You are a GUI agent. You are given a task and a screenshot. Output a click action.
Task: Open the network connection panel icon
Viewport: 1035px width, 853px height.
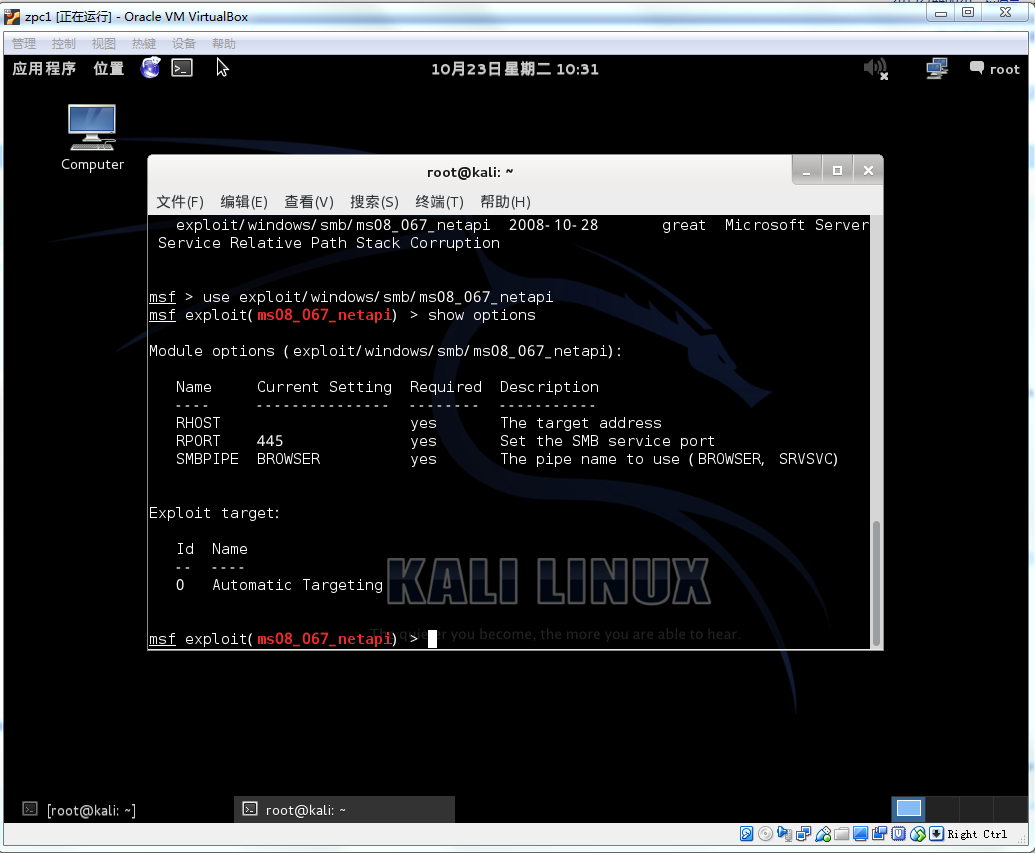pos(937,69)
